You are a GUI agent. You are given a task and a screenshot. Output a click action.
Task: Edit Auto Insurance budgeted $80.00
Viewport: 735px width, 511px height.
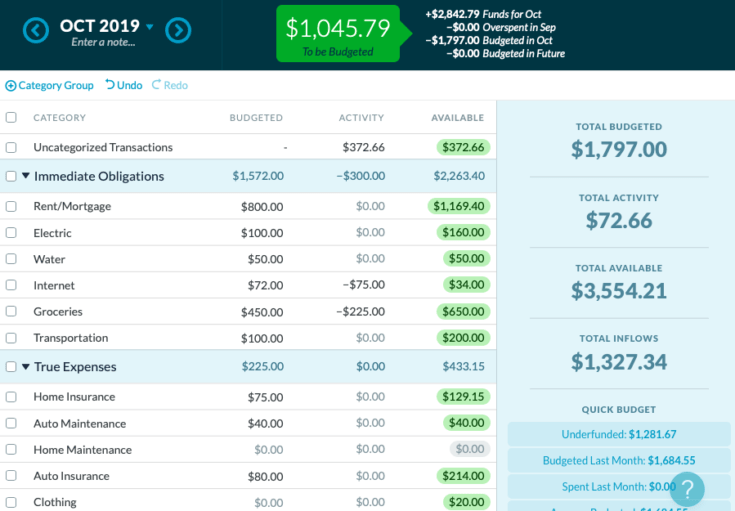click(265, 476)
